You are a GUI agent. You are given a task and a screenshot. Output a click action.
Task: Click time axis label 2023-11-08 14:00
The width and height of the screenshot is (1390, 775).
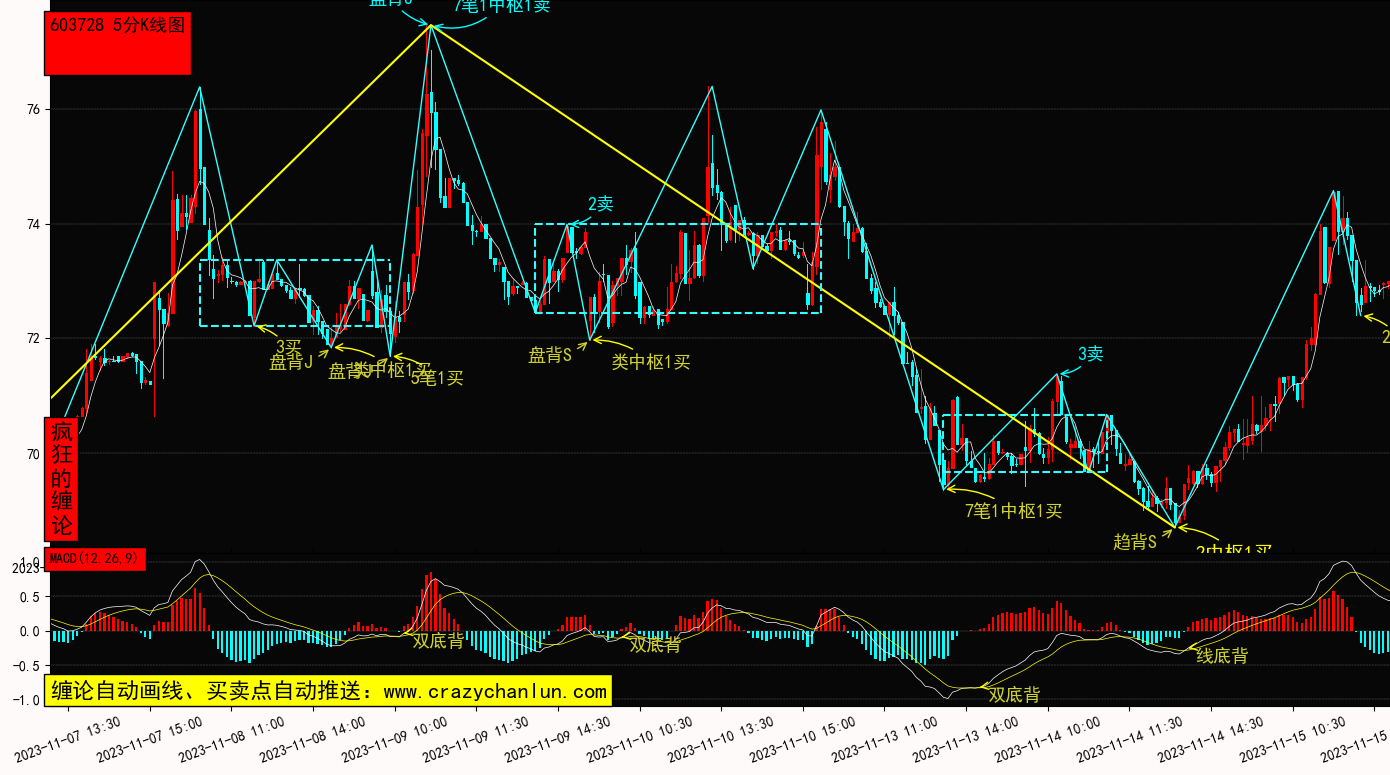tap(312, 739)
